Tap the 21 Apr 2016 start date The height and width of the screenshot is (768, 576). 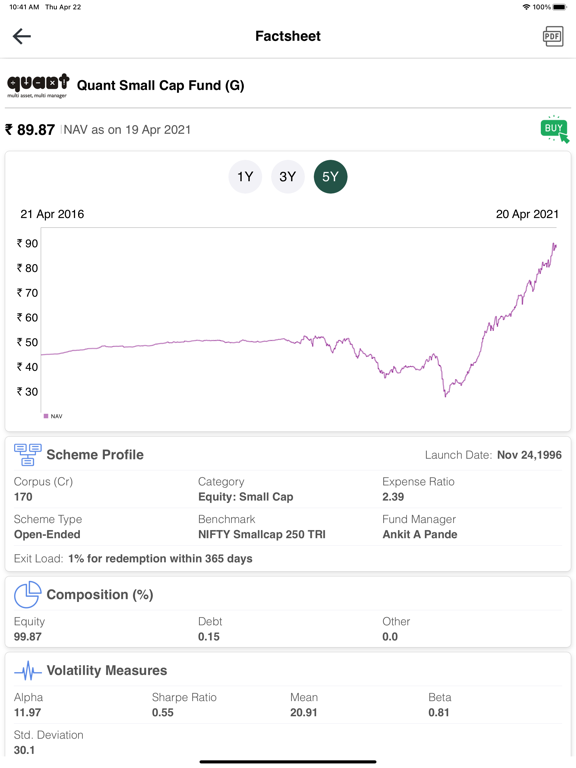[52, 214]
